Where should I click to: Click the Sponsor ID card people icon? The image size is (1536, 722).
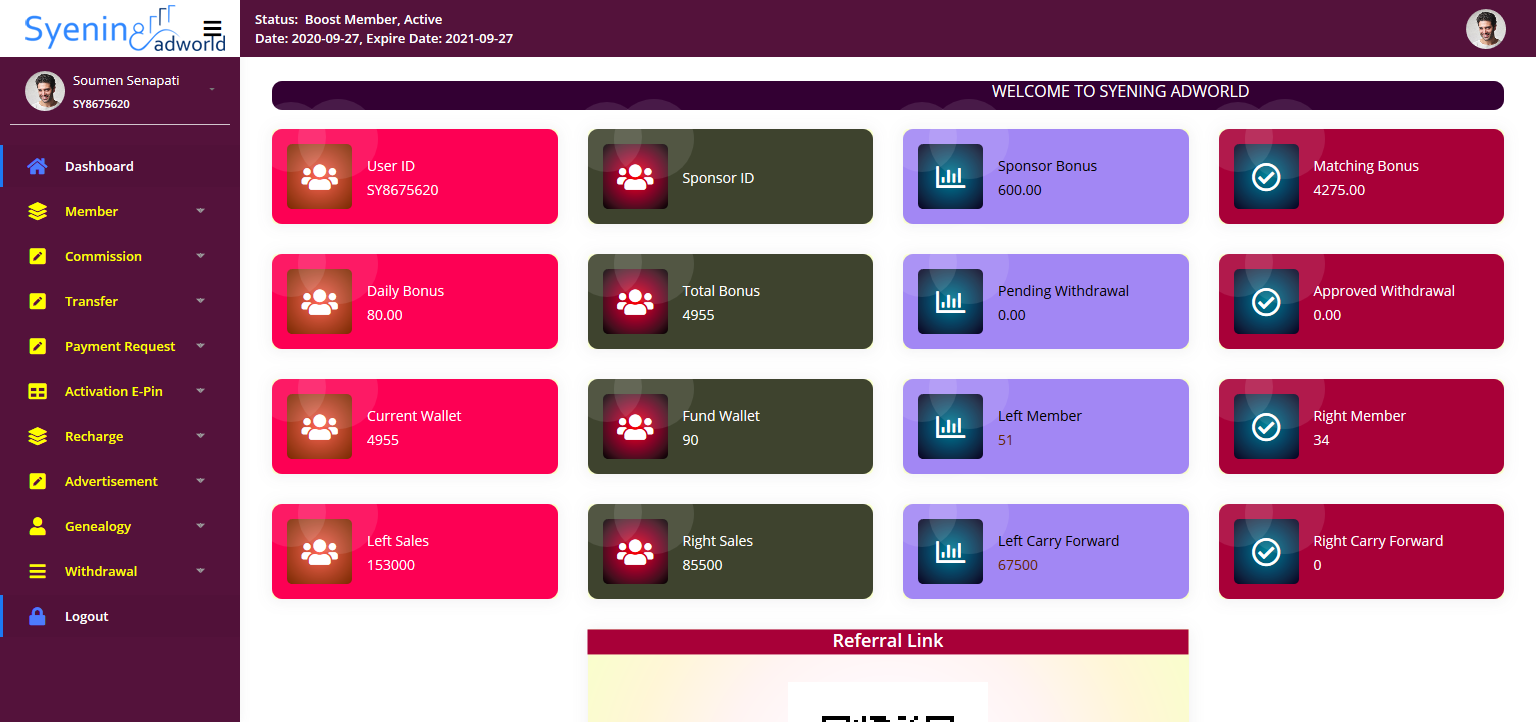pos(635,177)
